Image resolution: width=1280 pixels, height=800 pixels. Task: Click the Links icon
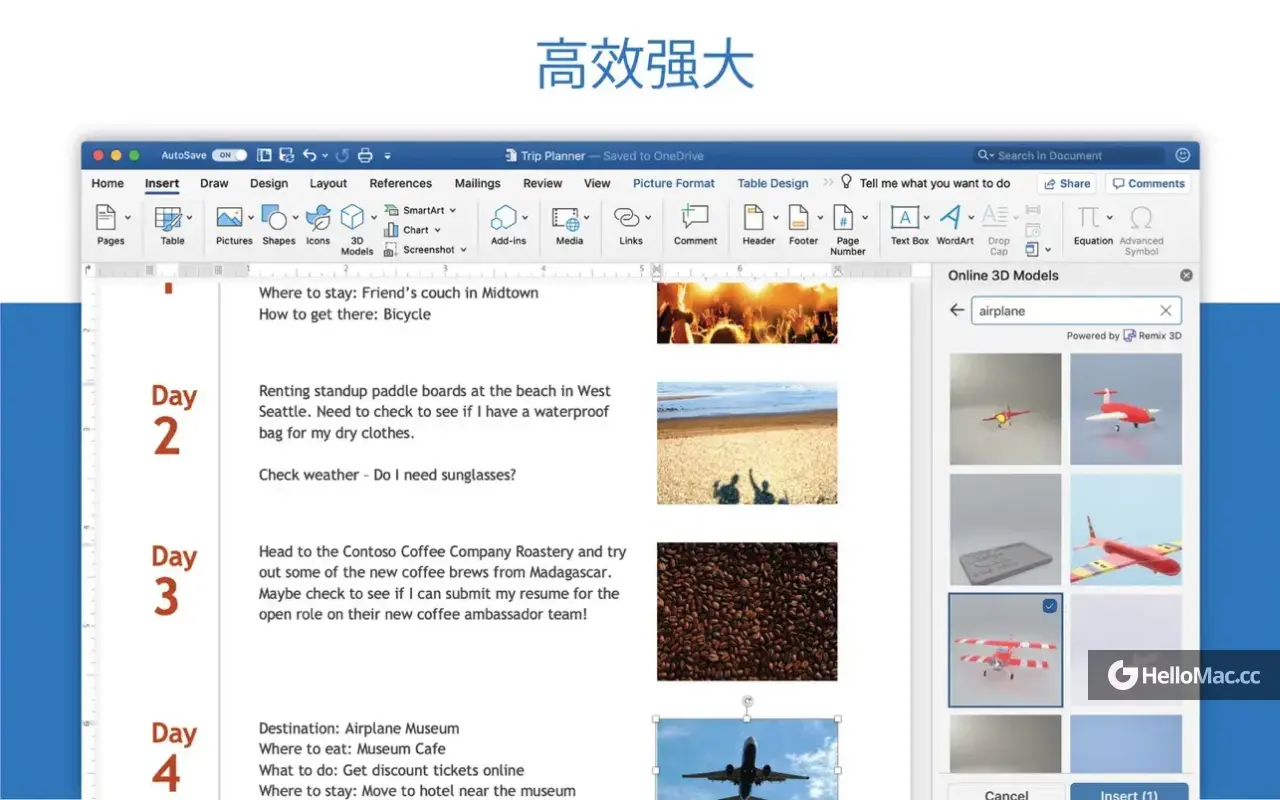click(x=627, y=217)
